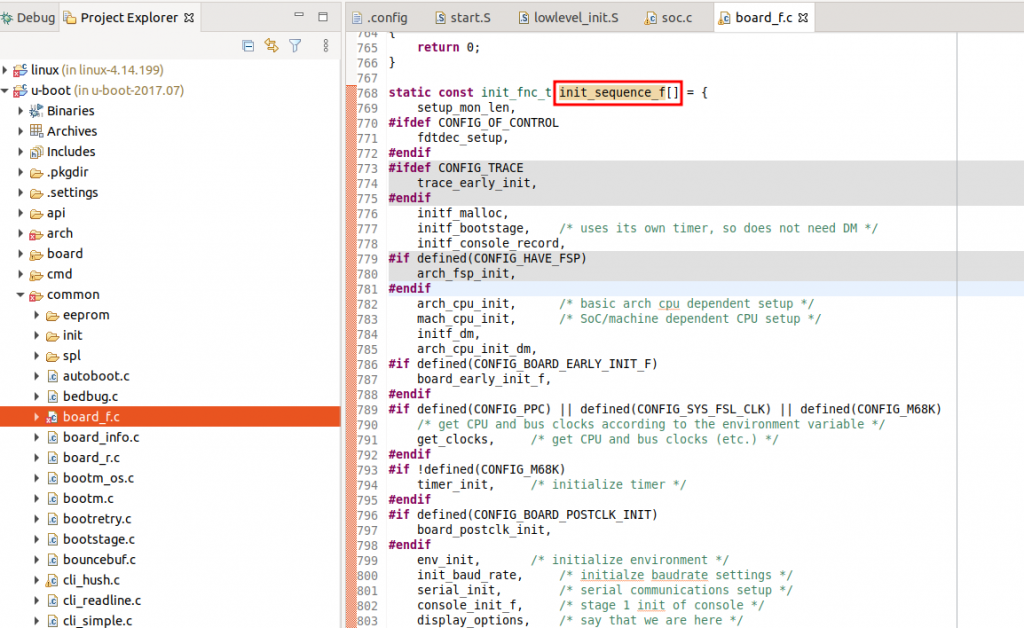This screenshot has width=1024, height=628.
Task: Switch to the start.S editor tab
Action: pos(463,18)
